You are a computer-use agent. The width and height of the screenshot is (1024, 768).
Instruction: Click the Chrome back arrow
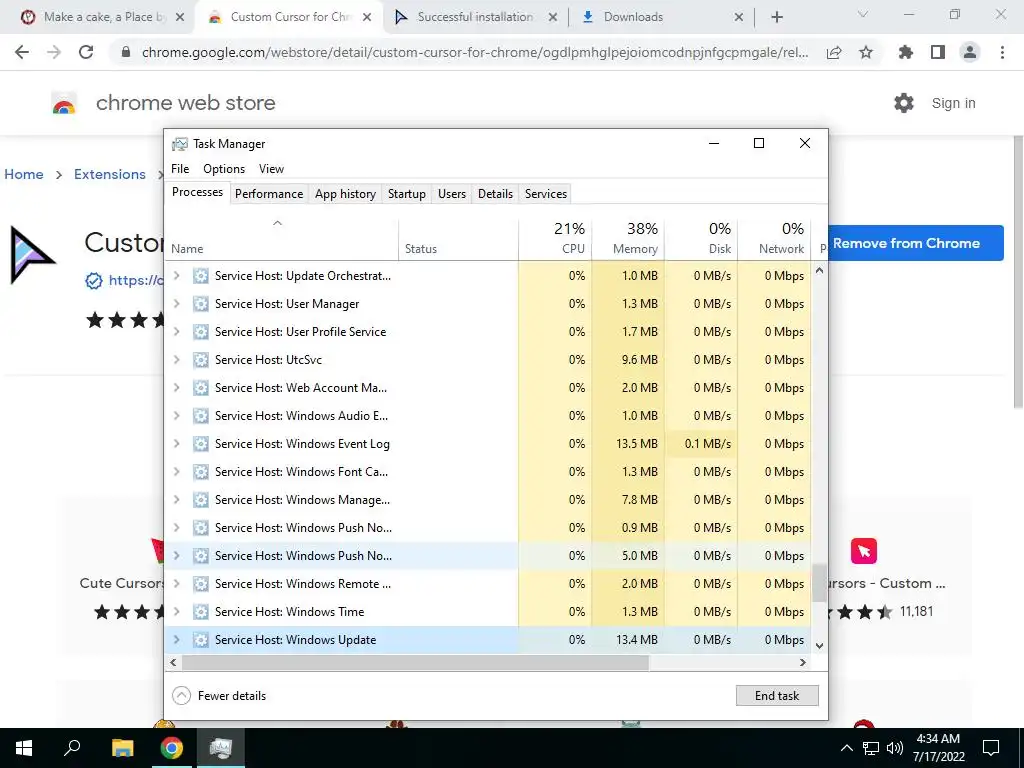[x=22, y=52]
